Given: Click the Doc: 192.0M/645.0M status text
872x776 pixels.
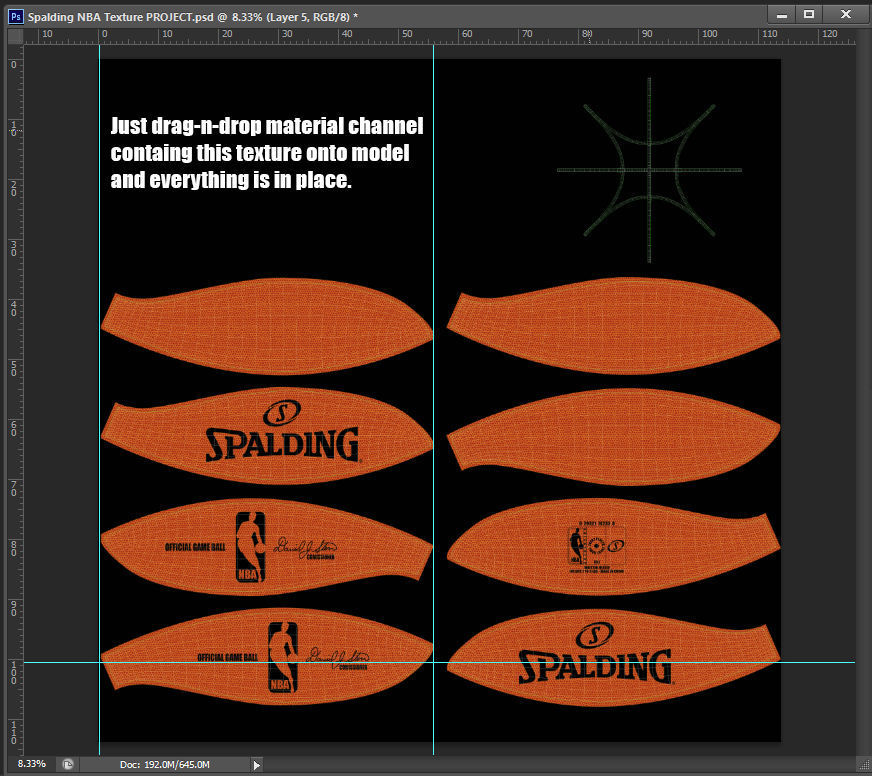Looking at the screenshot, I should pyautogui.click(x=165, y=764).
